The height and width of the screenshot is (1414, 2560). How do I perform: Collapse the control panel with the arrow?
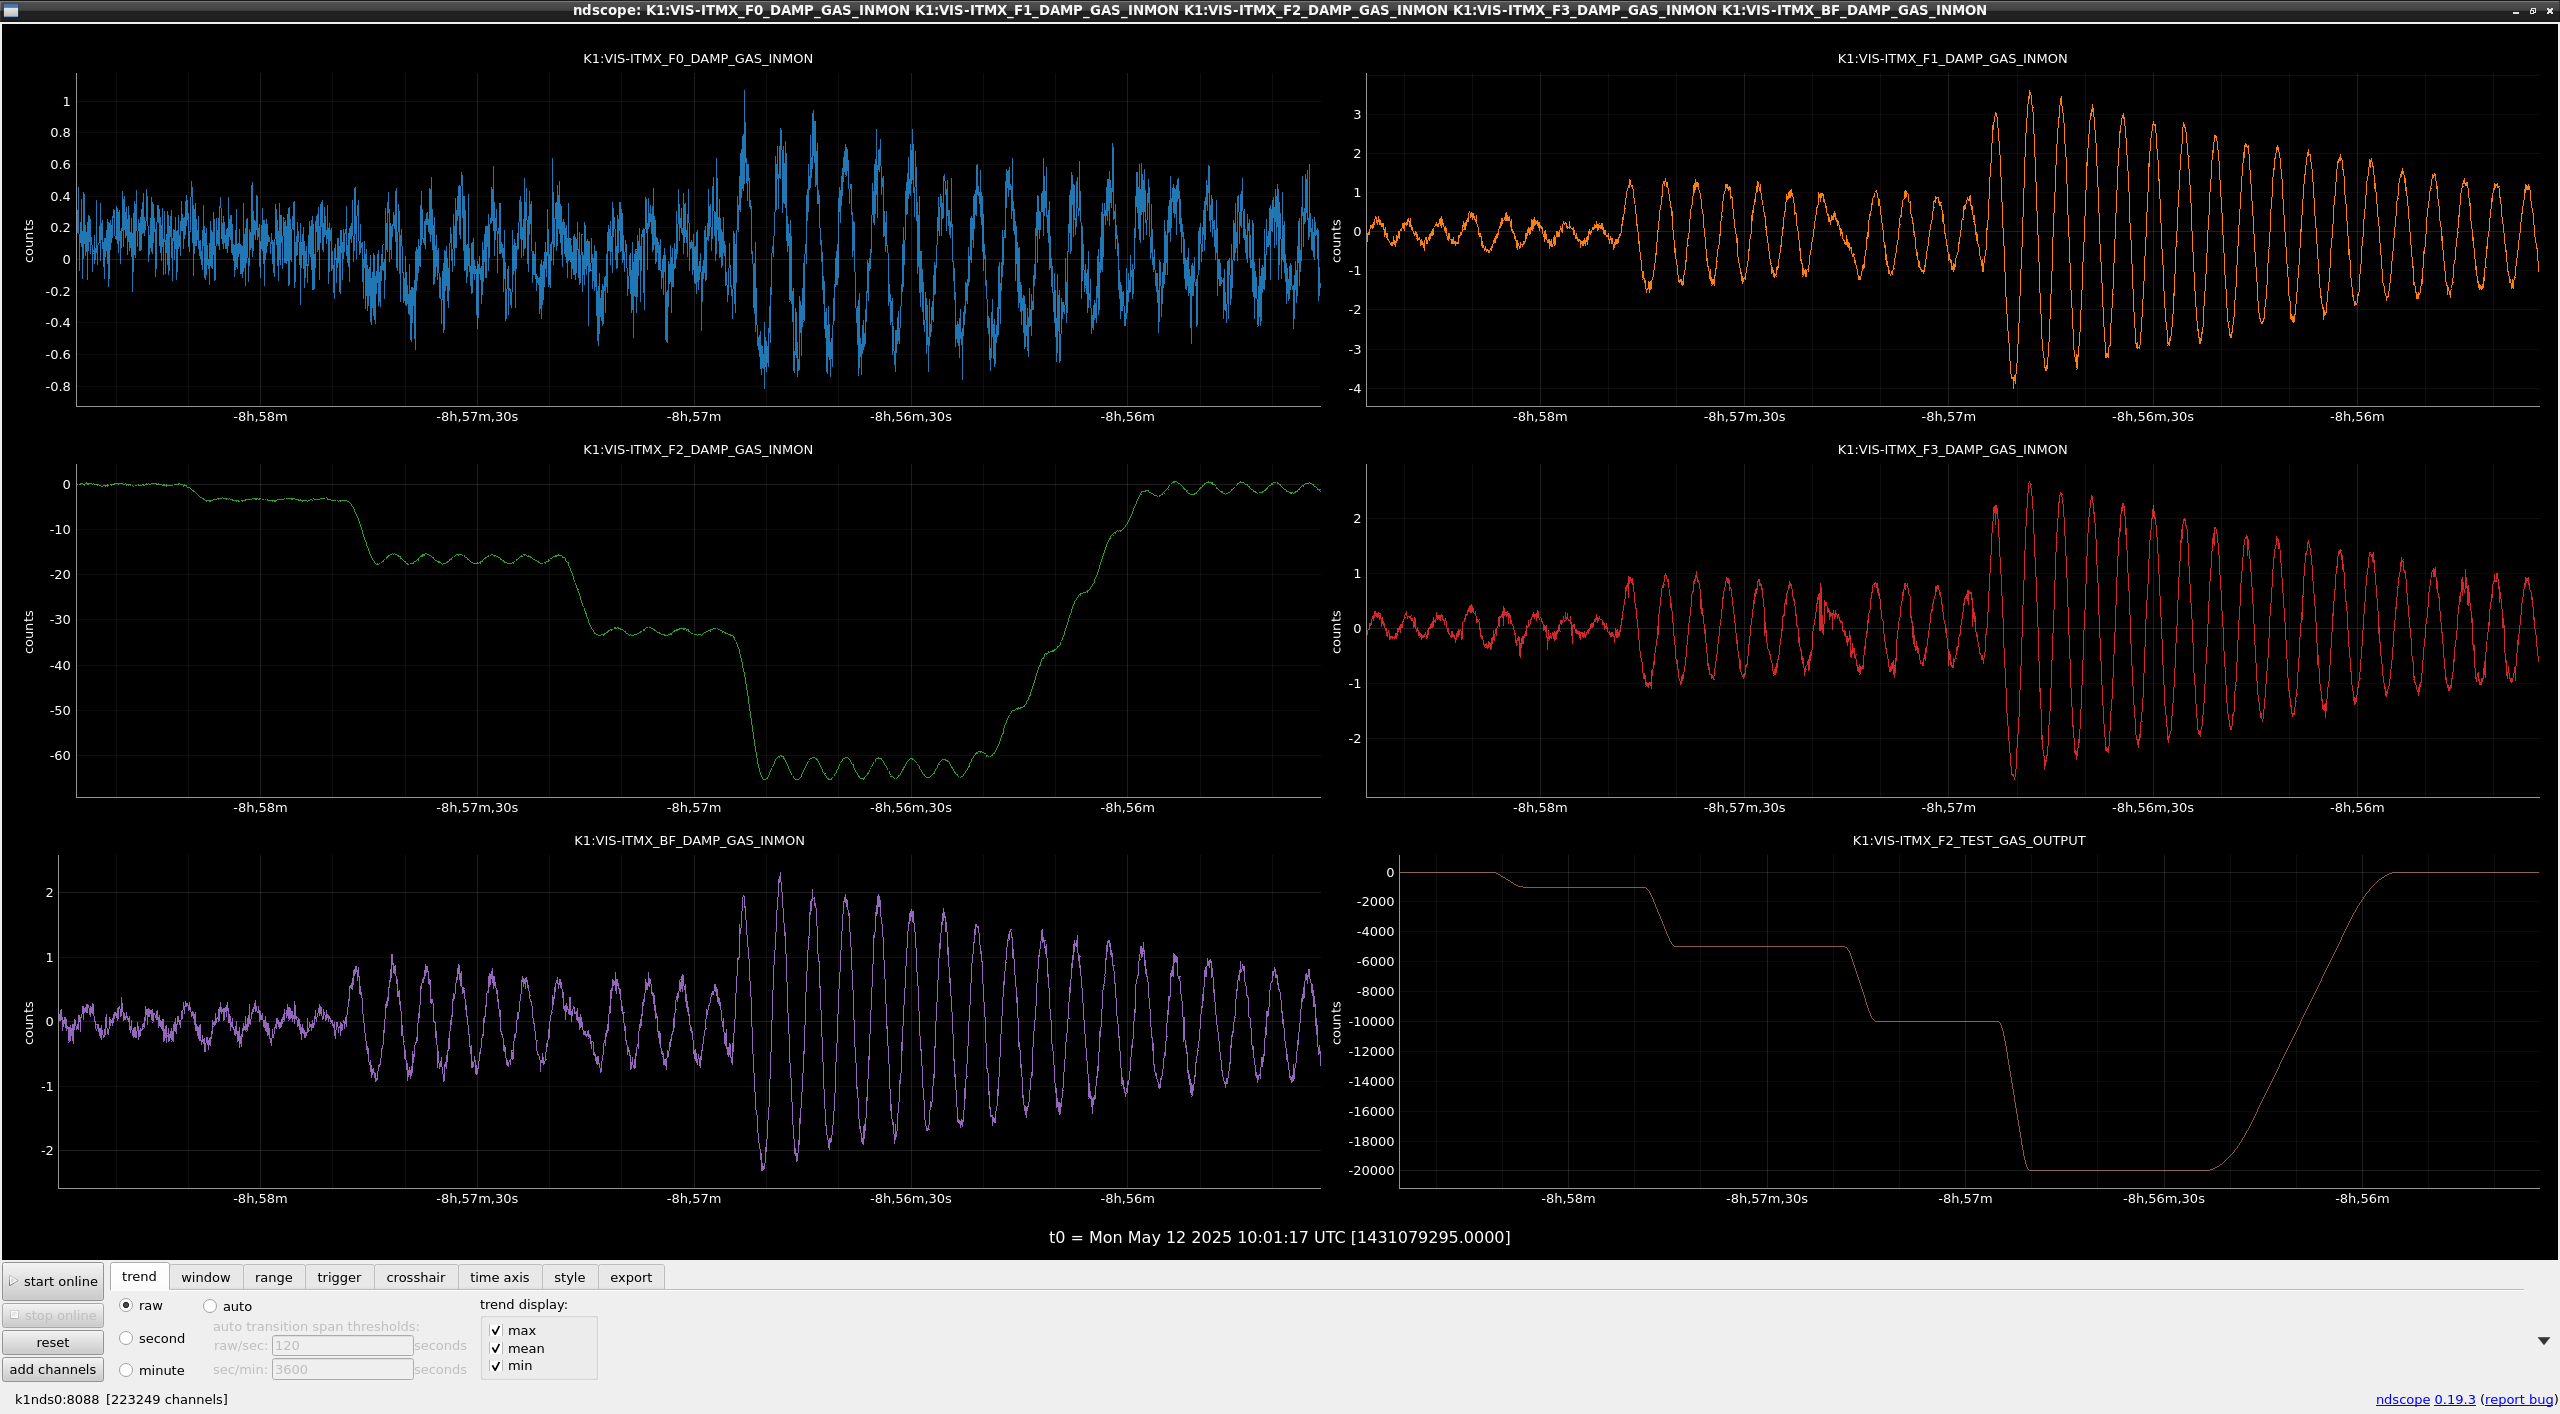click(2543, 1340)
